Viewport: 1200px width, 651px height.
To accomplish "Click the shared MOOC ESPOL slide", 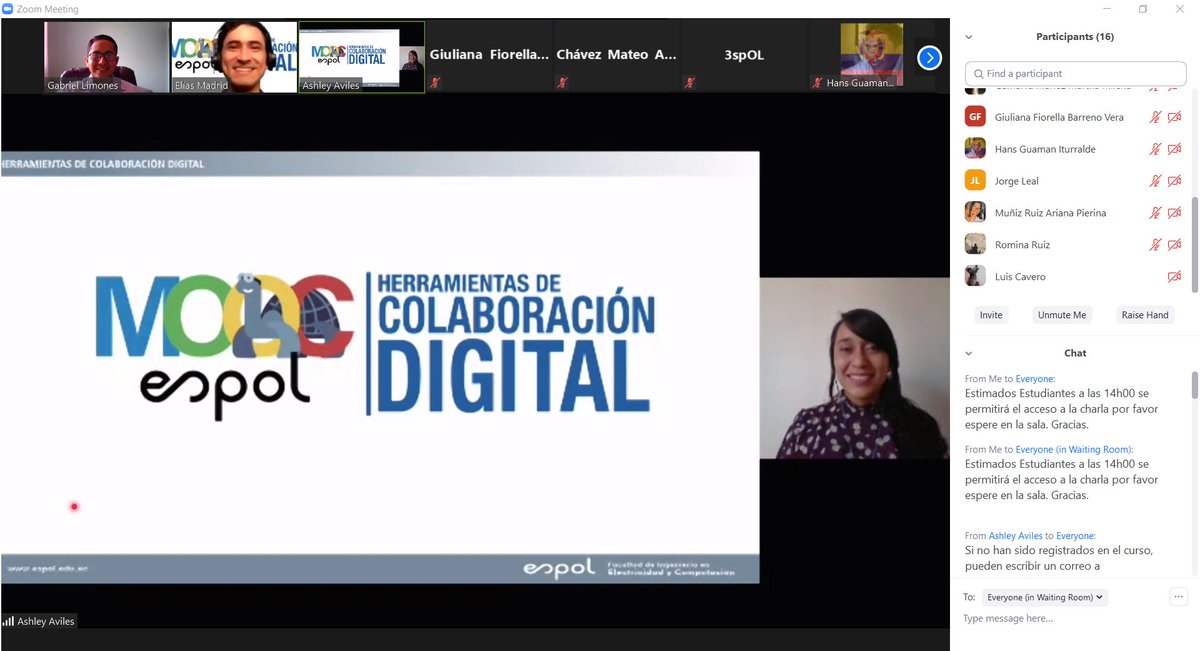I will coord(380,367).
